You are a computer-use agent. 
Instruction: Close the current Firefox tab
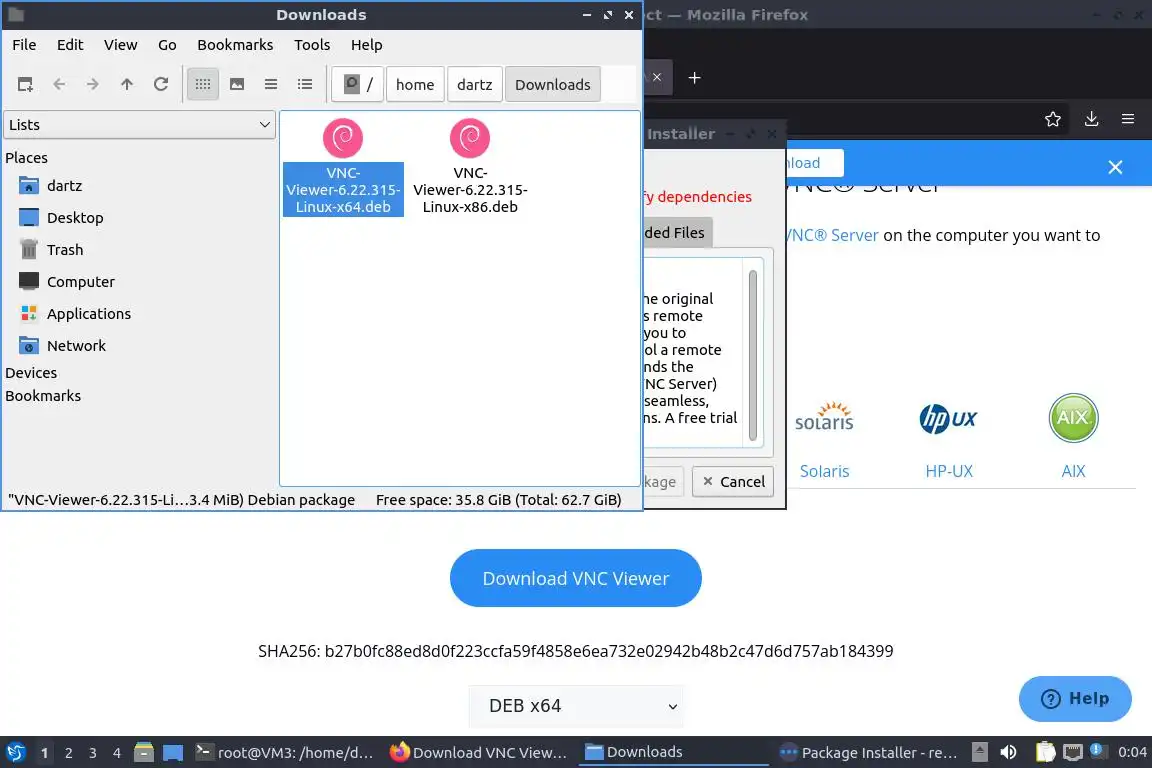point(657,77)
